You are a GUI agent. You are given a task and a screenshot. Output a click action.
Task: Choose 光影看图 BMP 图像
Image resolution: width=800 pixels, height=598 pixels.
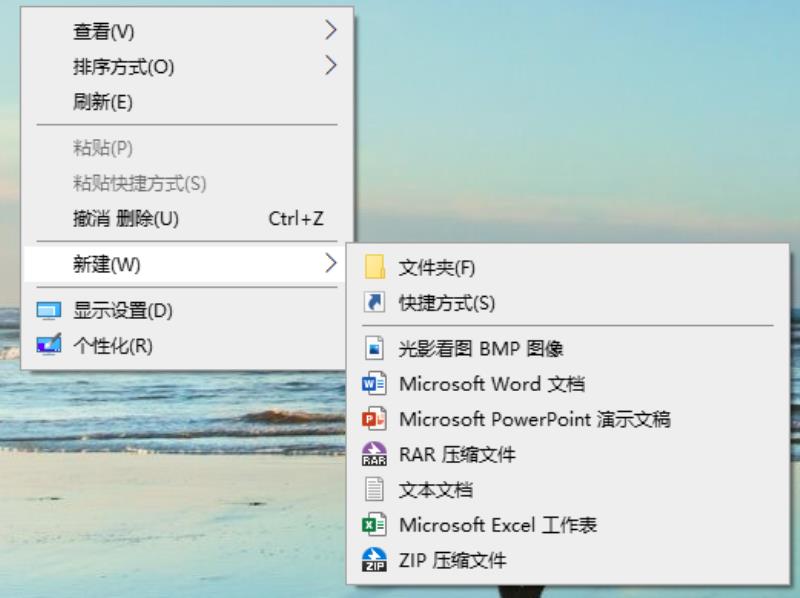[568, 348]
